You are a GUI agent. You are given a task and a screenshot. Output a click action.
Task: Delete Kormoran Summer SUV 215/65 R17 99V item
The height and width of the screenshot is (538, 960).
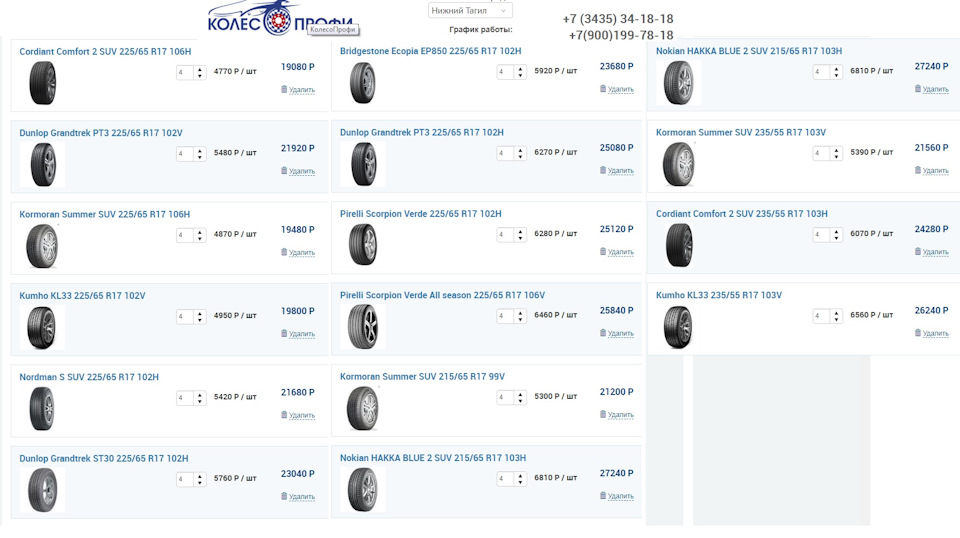(617, 414)
